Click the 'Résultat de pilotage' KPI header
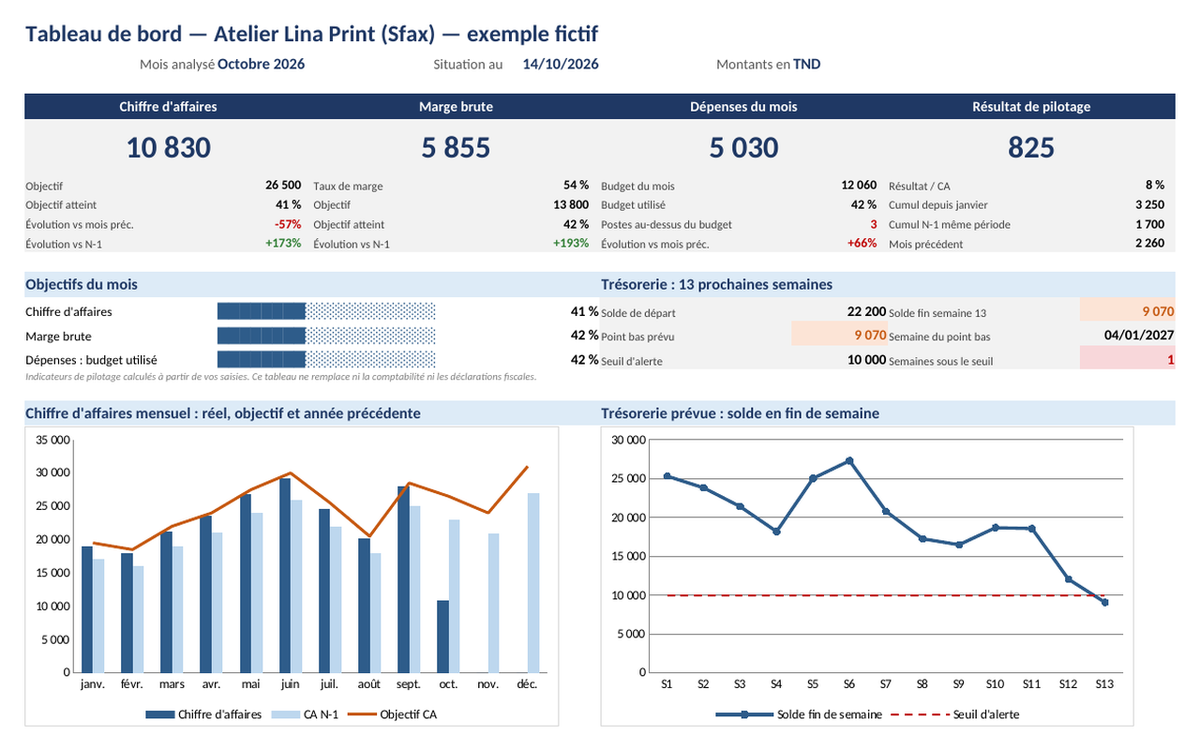 coord(1031,106)
